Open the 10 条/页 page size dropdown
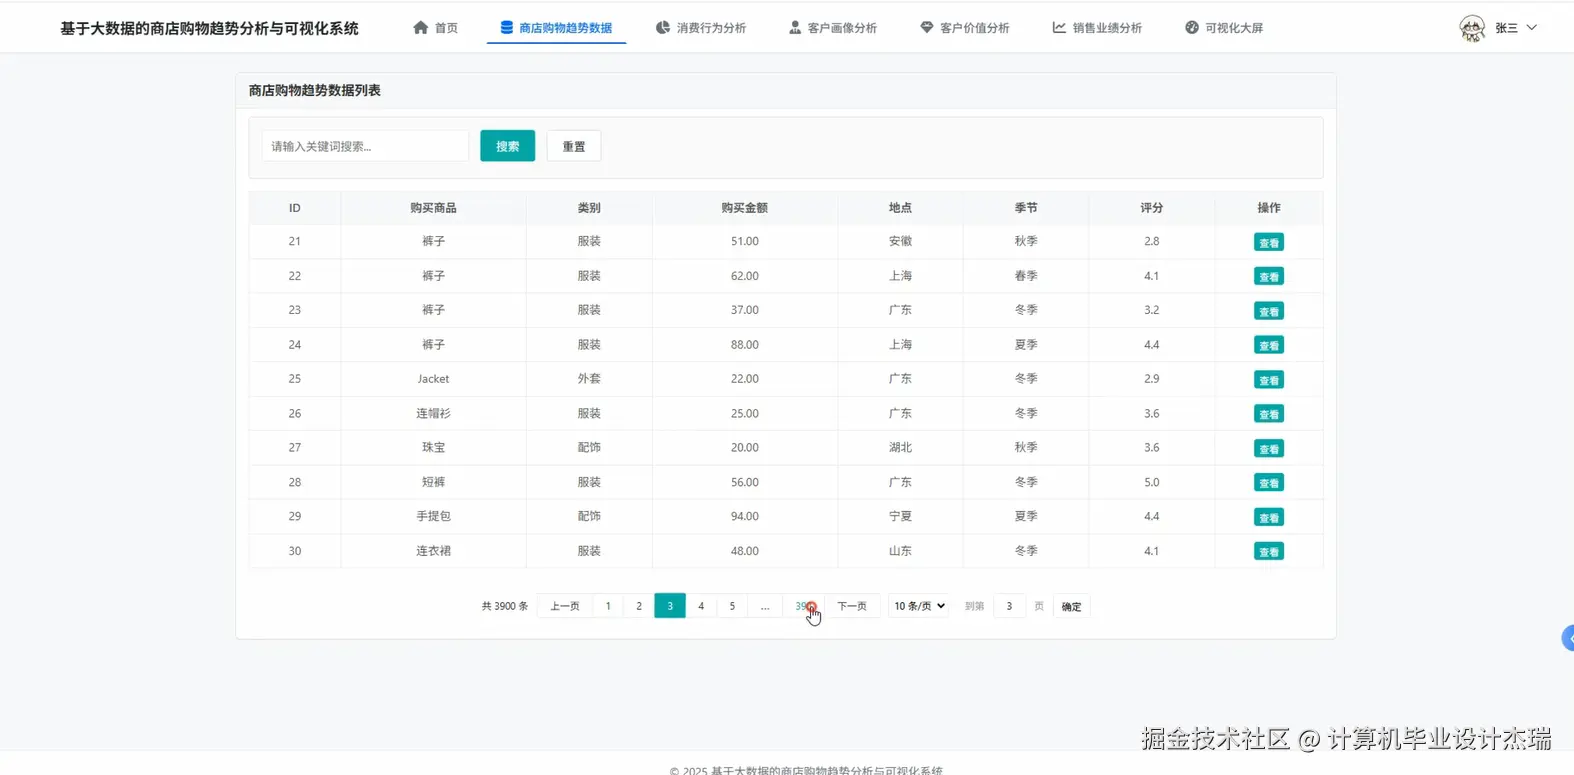The height and width of the screenshot is (775, 1574). click(x=919, y=606)
